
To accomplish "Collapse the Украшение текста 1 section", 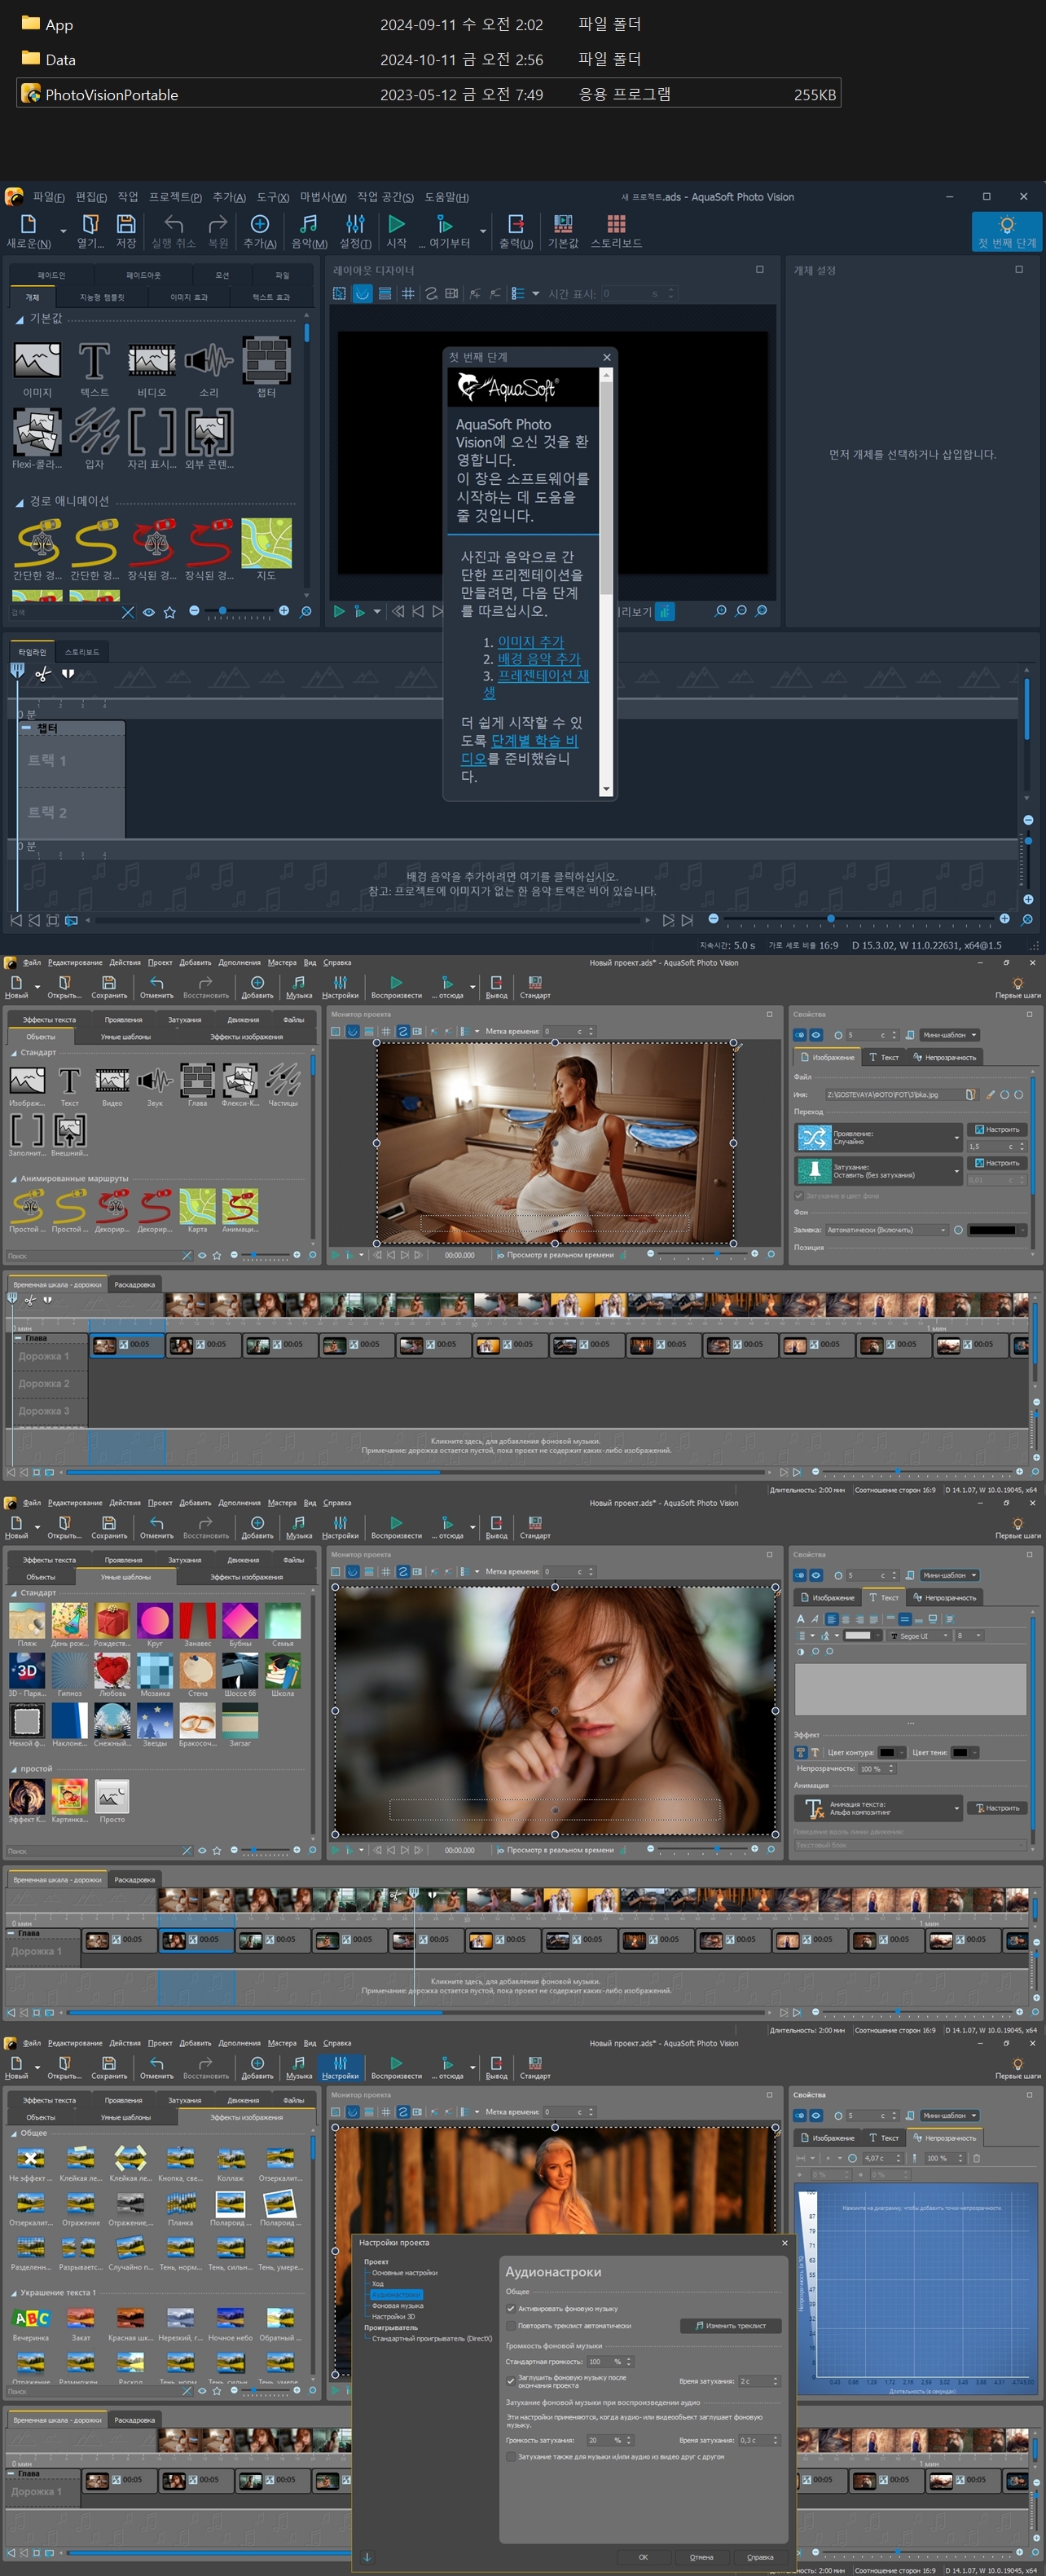I will pyautogui.click(x=14, y=2293).
